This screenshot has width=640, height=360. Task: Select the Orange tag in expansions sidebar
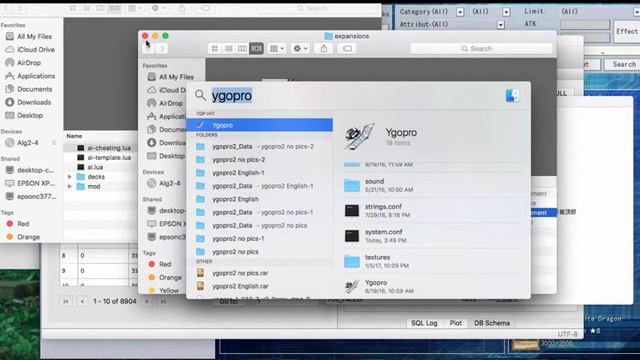[x=165, y=277]
